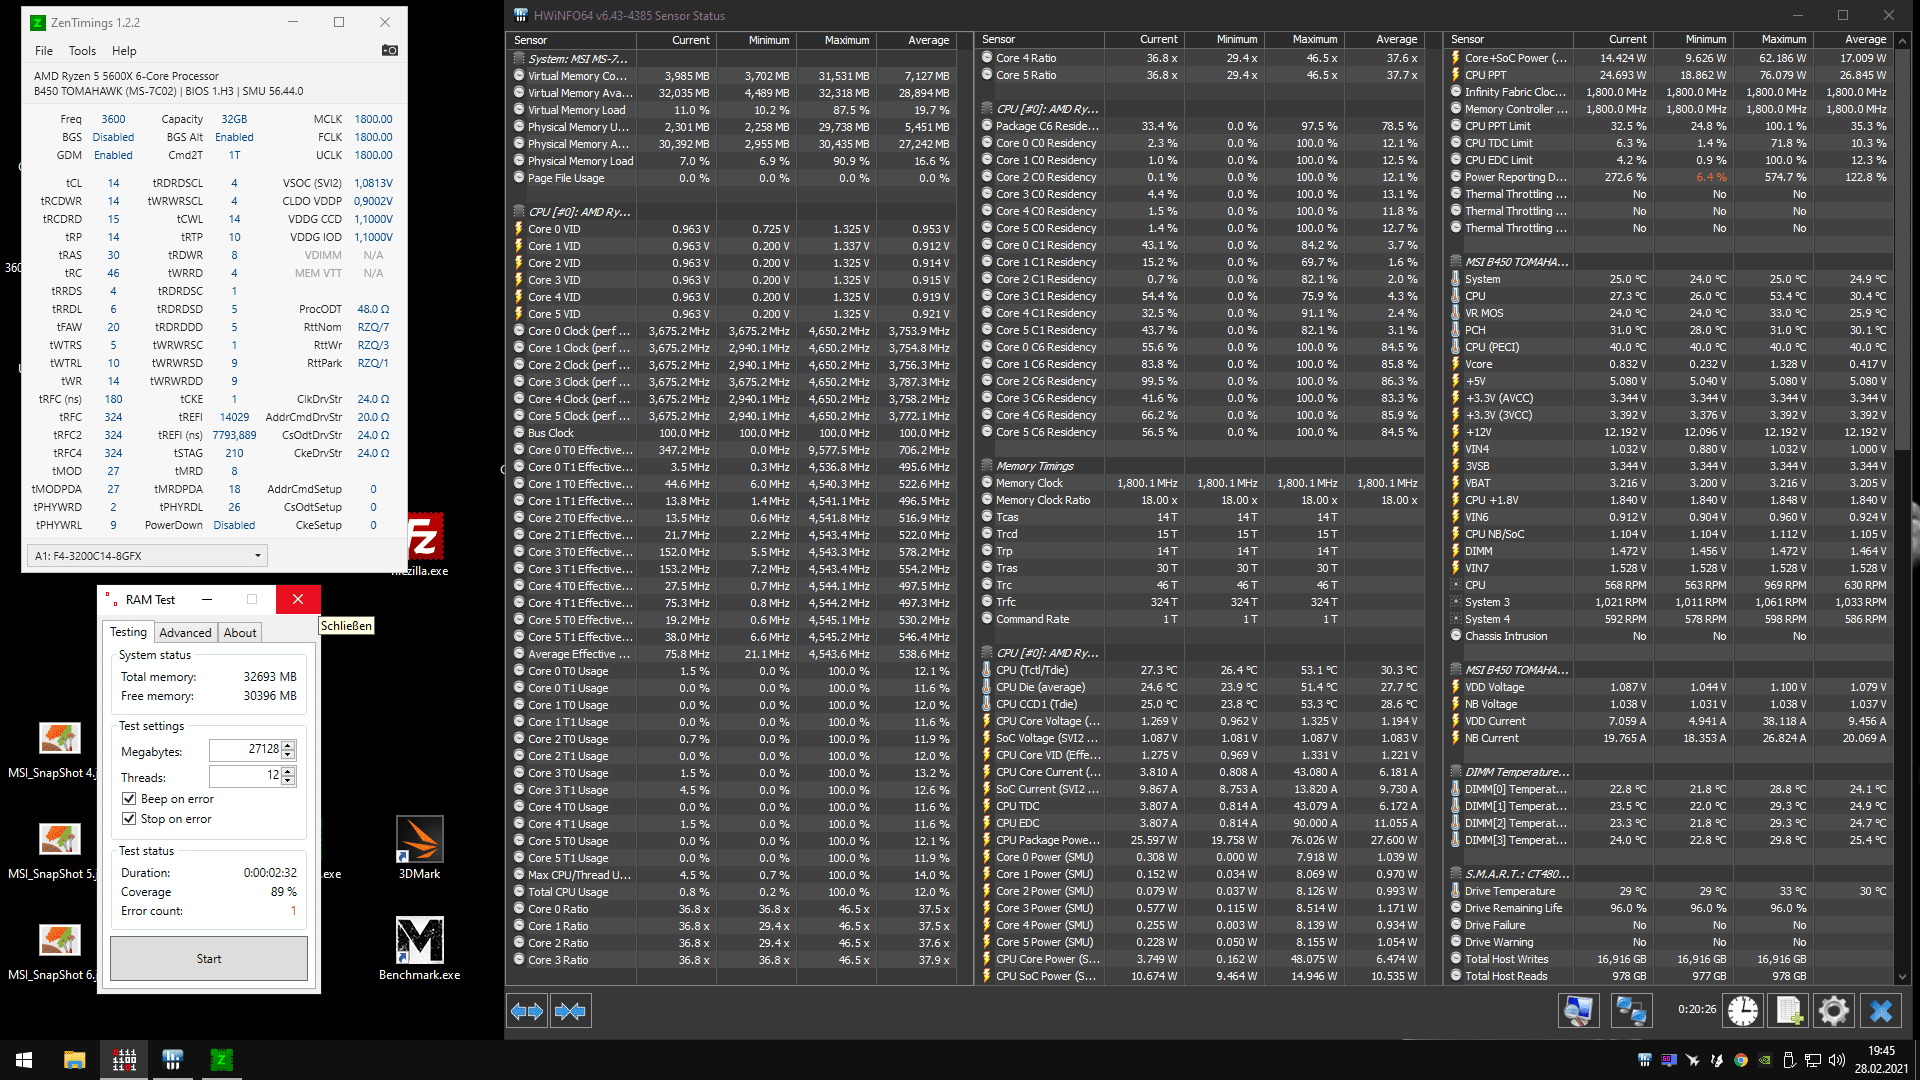This screenshot has width=1920, height=1080.
Task: Toggle Beep on error checkbox
Action: pyautogui.click(x=129, y=799)
